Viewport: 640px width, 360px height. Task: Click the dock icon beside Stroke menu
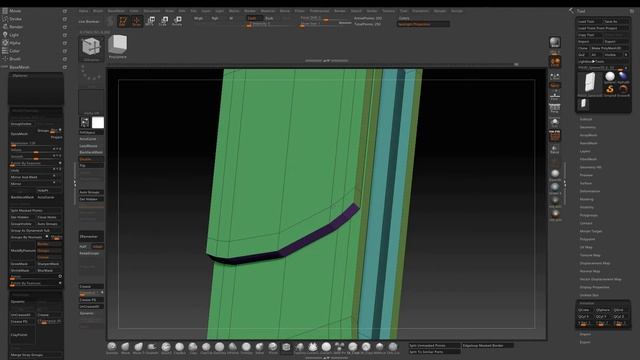click(x=64, y=19)
